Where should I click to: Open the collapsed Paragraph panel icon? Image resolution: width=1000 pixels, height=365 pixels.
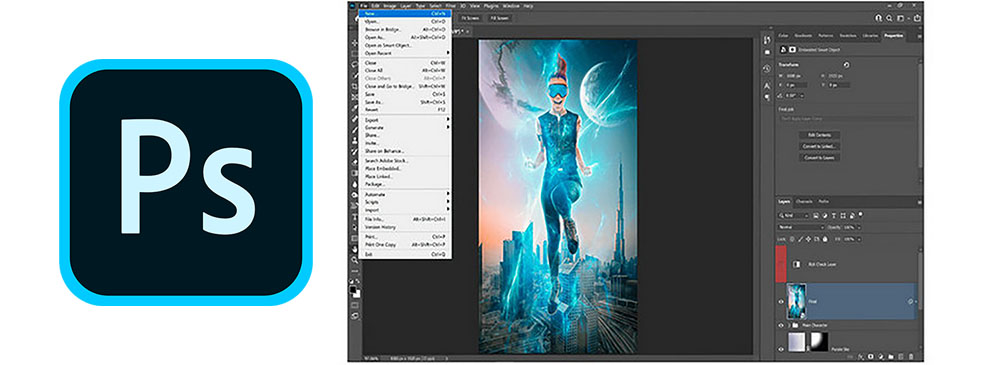tap(767, 97)
